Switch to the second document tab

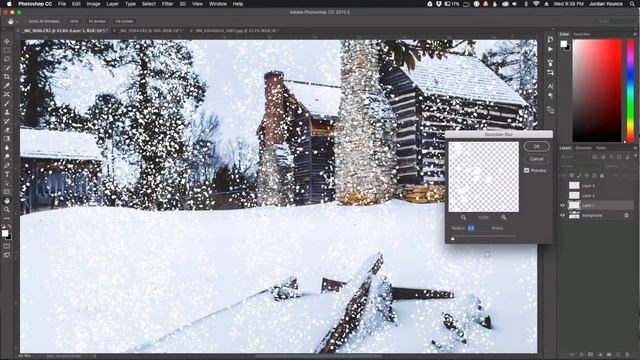151,31
